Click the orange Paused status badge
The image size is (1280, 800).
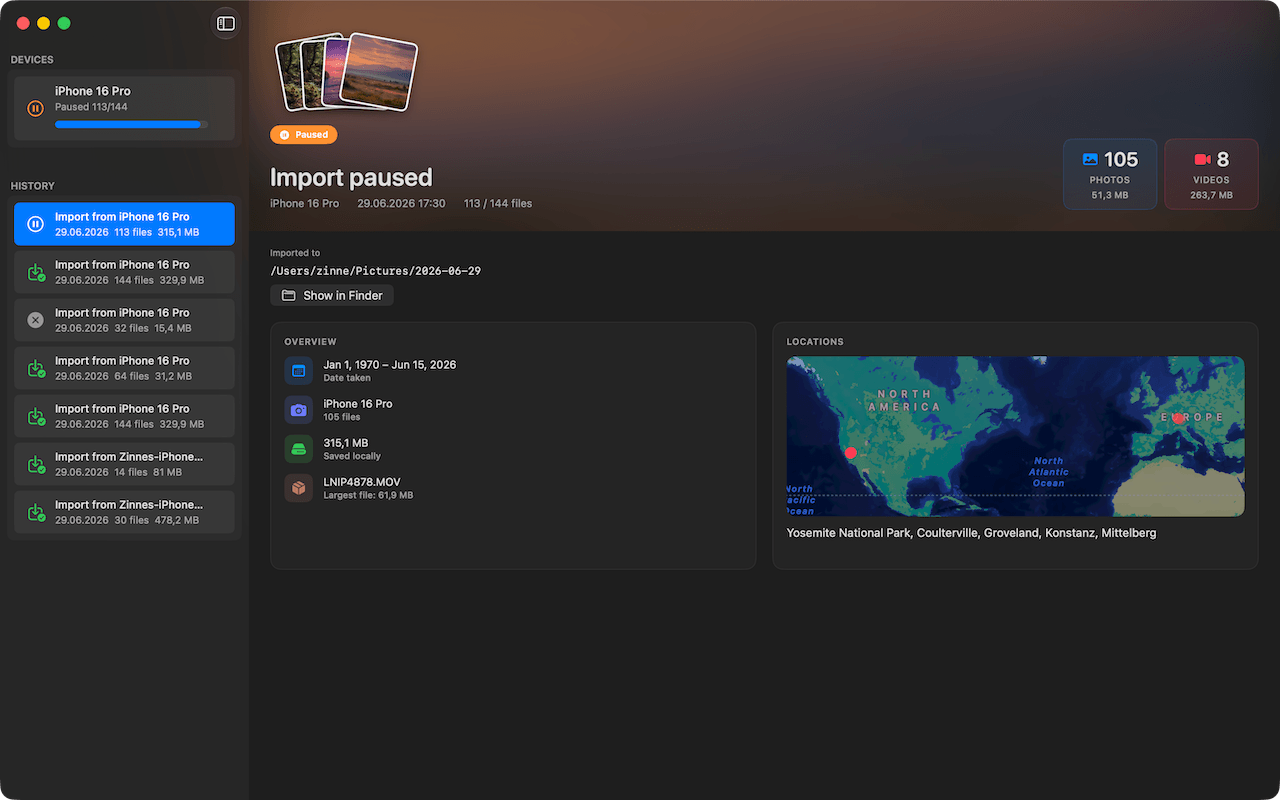tap(304, 134)
